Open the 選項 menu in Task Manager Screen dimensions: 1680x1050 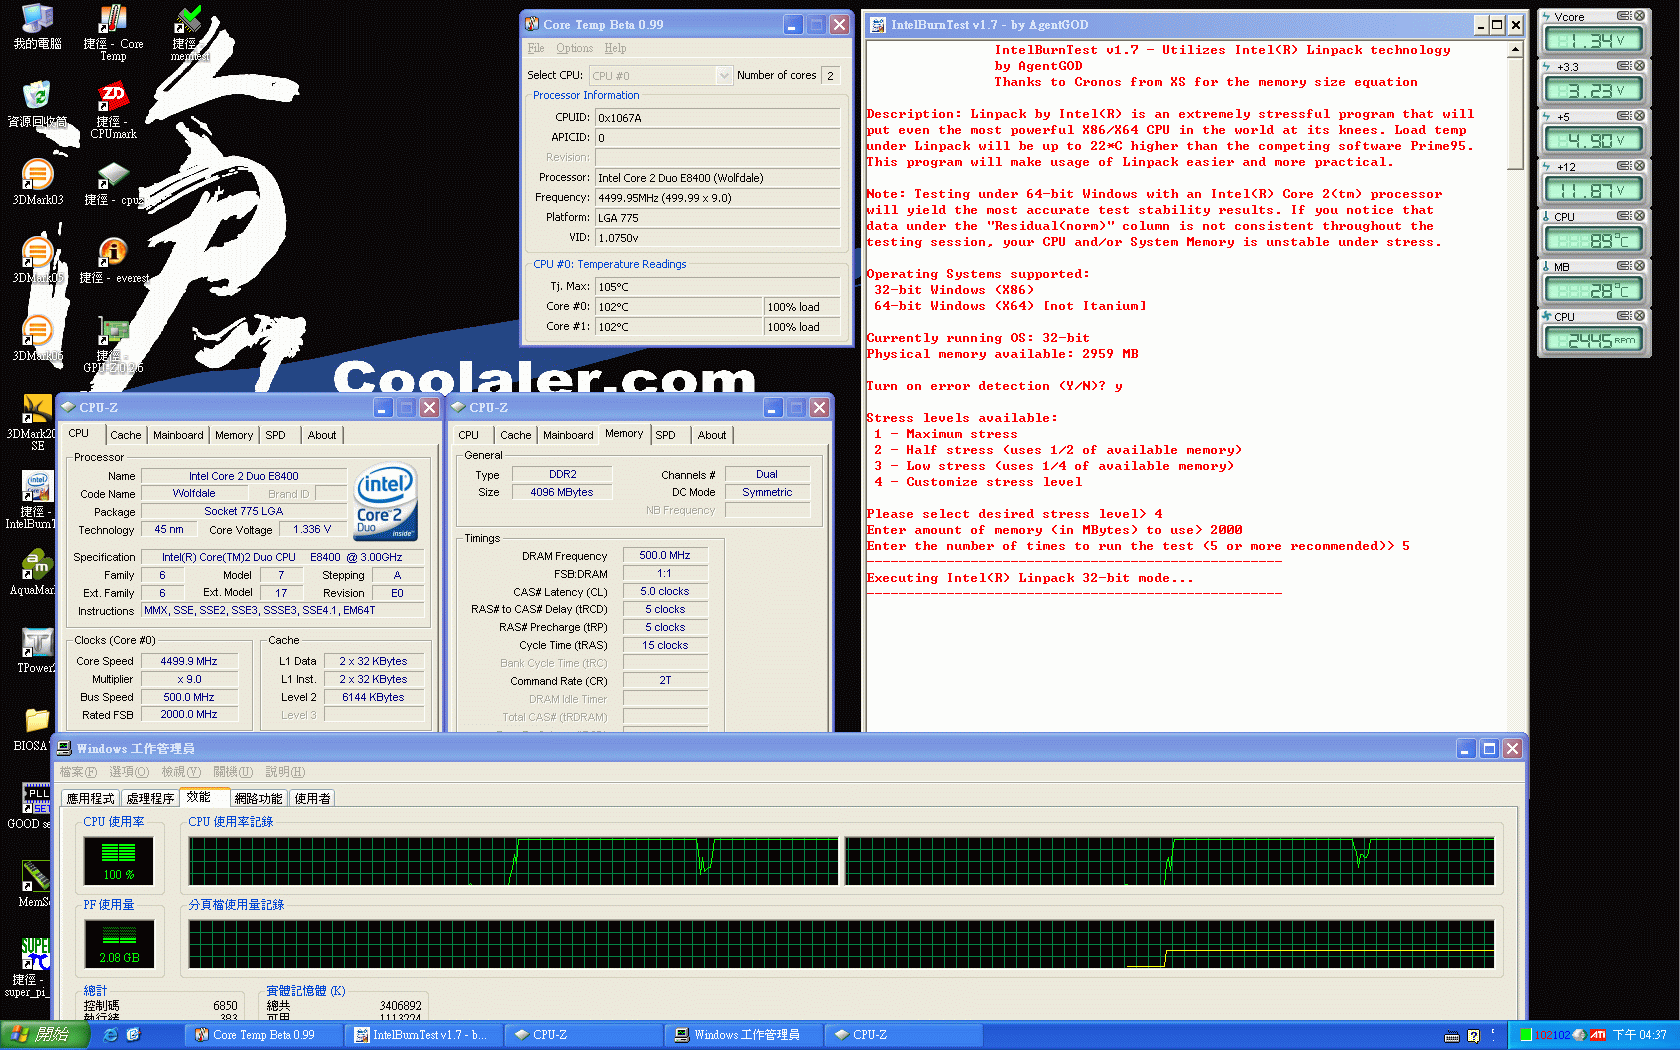coord(129,772)
